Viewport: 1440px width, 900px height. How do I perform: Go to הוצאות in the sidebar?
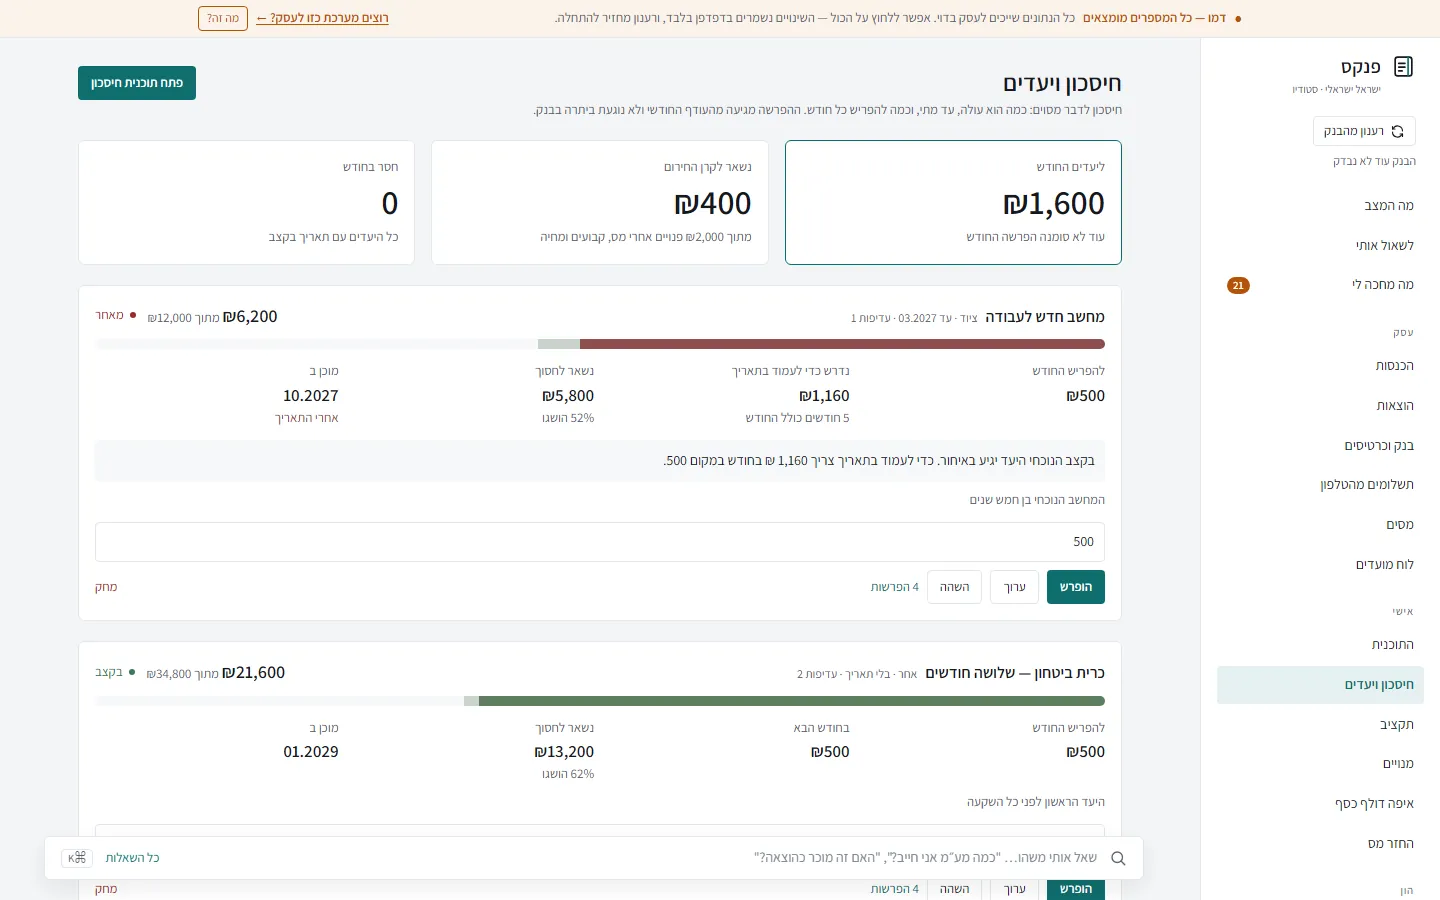1320,406
